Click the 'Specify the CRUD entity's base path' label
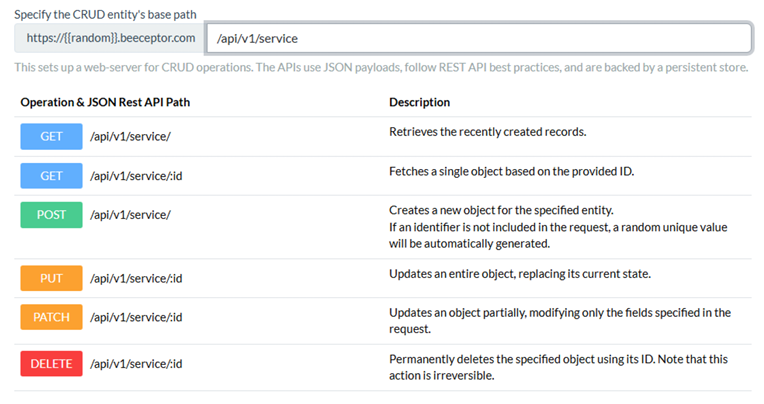Image resolution: width=764 pixels, height=404 pixels. [105, 15]
